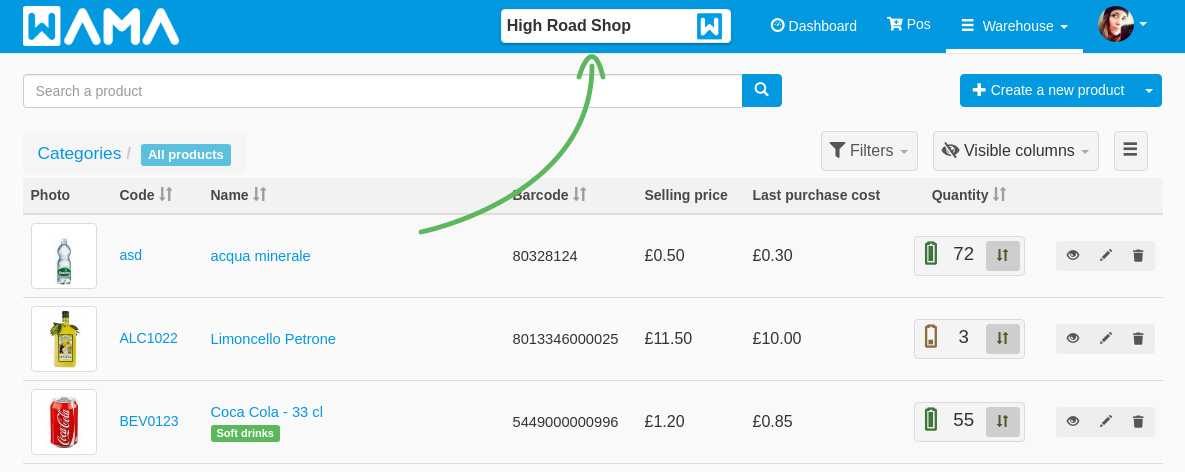Expand the Visible columns dropdown
The width and height of the screenshot is (1185, 472).
tap(1016, 151)
